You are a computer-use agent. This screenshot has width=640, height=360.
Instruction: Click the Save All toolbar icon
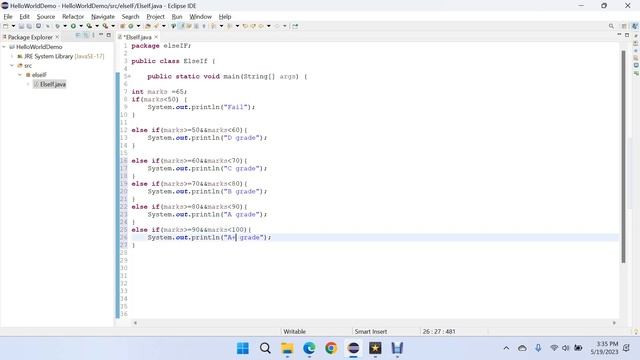[29, 26]
